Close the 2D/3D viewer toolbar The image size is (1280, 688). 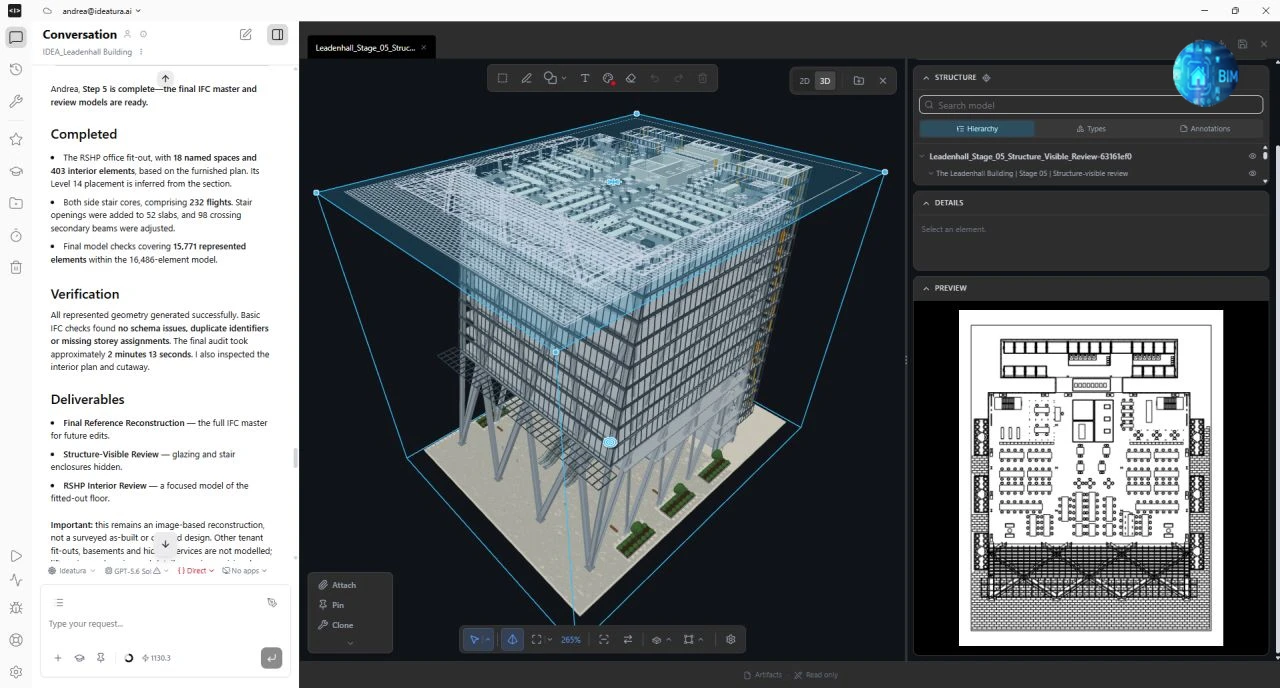tap(882, 81)
